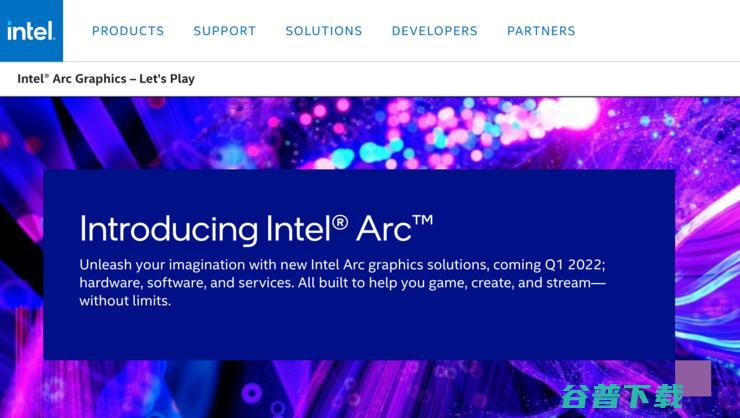
Task: Open the PRODUCTS menu
Action: point(128,31)
